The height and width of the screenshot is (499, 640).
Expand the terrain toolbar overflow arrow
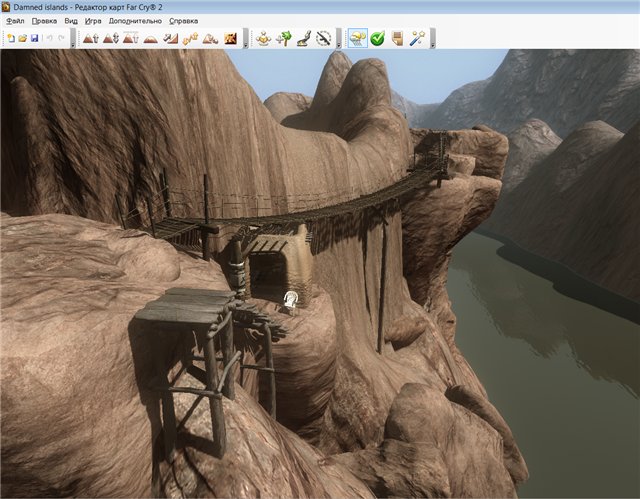tap(245, 38)
